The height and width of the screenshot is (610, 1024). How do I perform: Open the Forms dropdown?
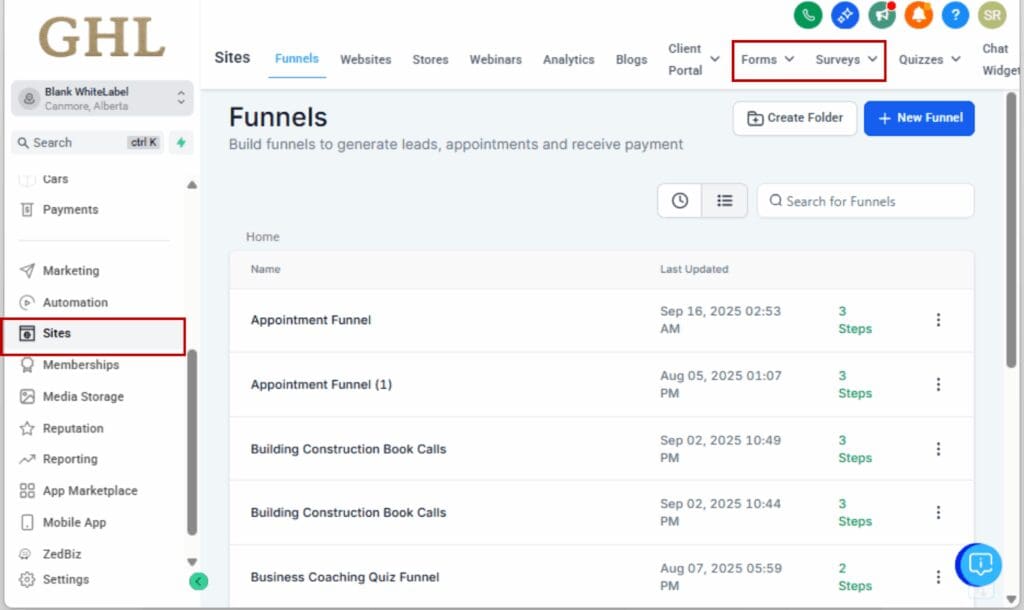click(765, 59)
